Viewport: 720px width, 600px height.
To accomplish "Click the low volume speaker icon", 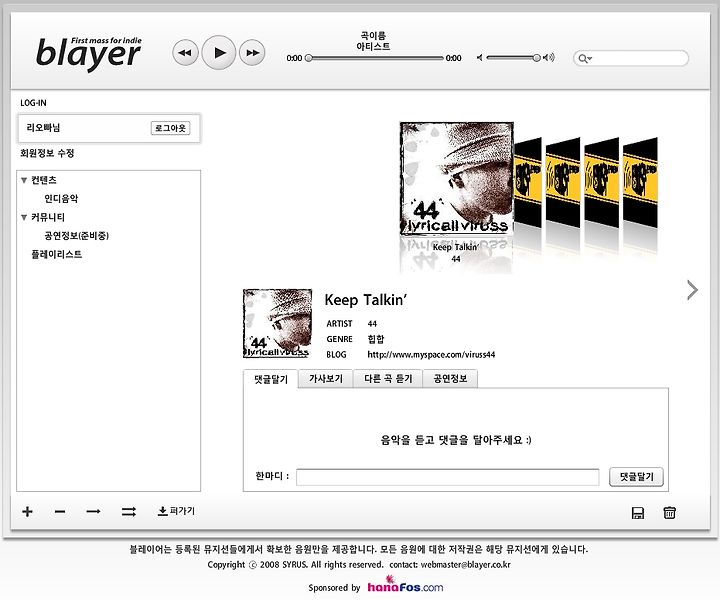I will pyautogui.click(x=480, y=58).
